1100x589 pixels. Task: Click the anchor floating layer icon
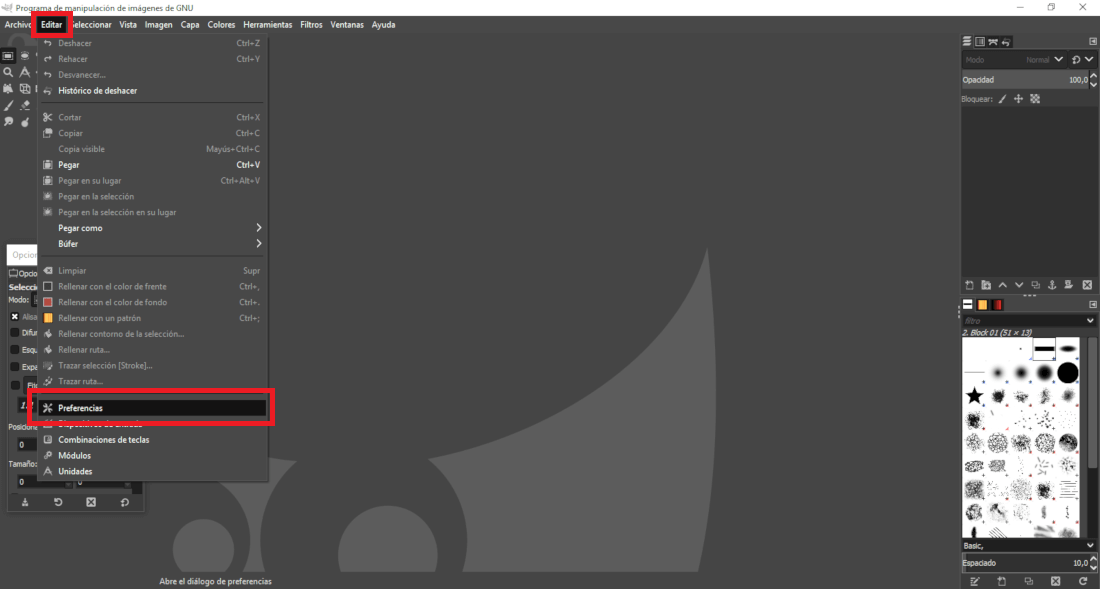point(1052,285)
